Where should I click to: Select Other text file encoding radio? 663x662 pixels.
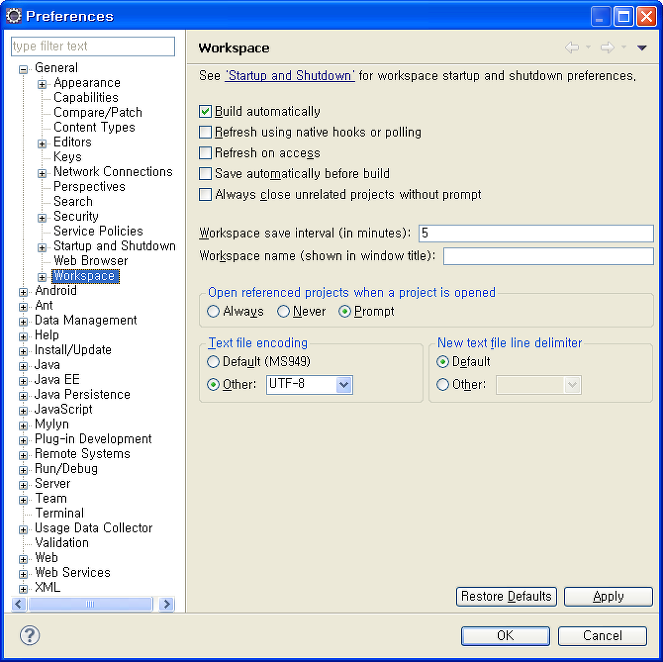(214, 385)
